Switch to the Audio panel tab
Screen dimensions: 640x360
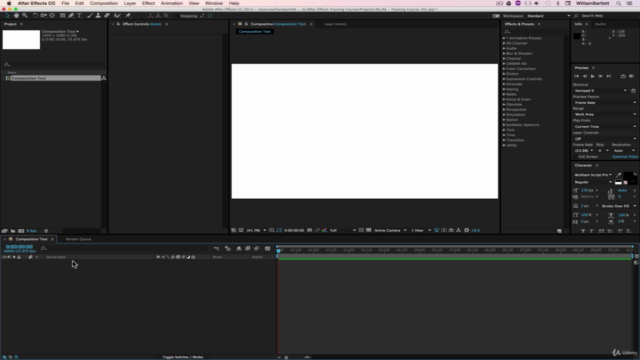600,24
